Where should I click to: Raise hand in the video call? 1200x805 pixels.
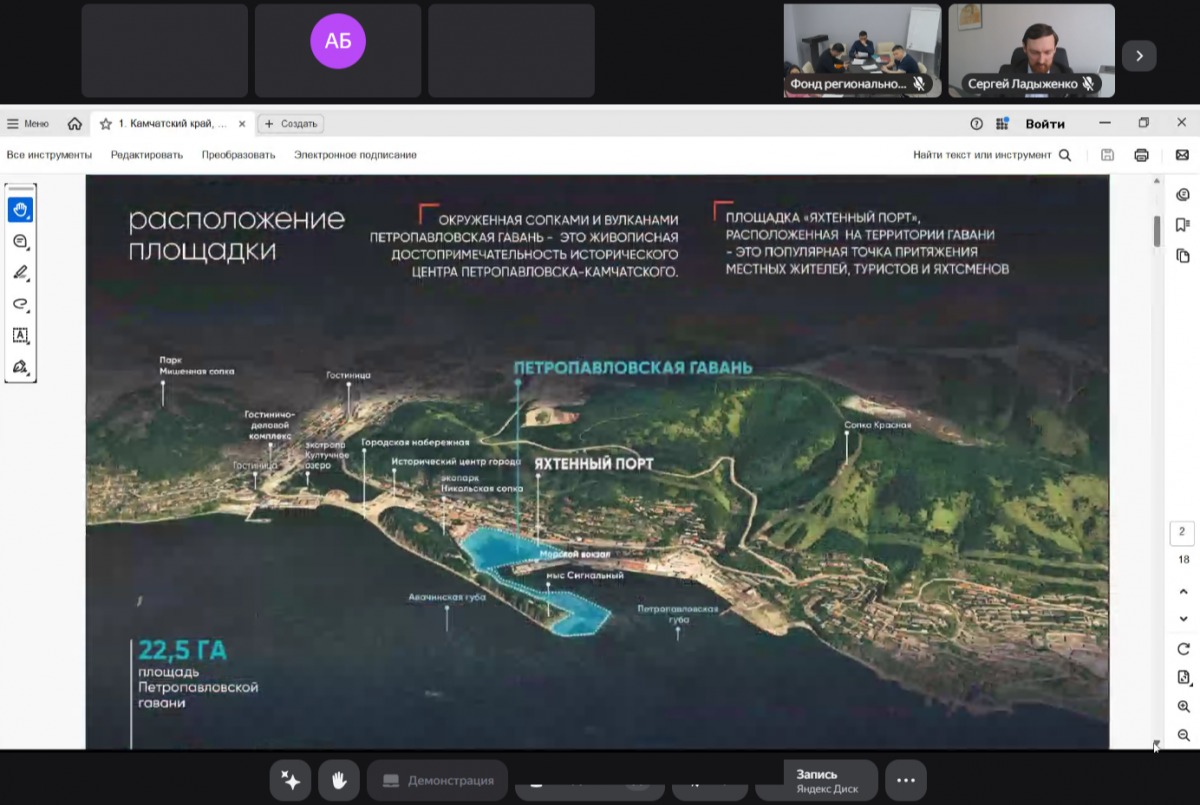coord(339,780)
